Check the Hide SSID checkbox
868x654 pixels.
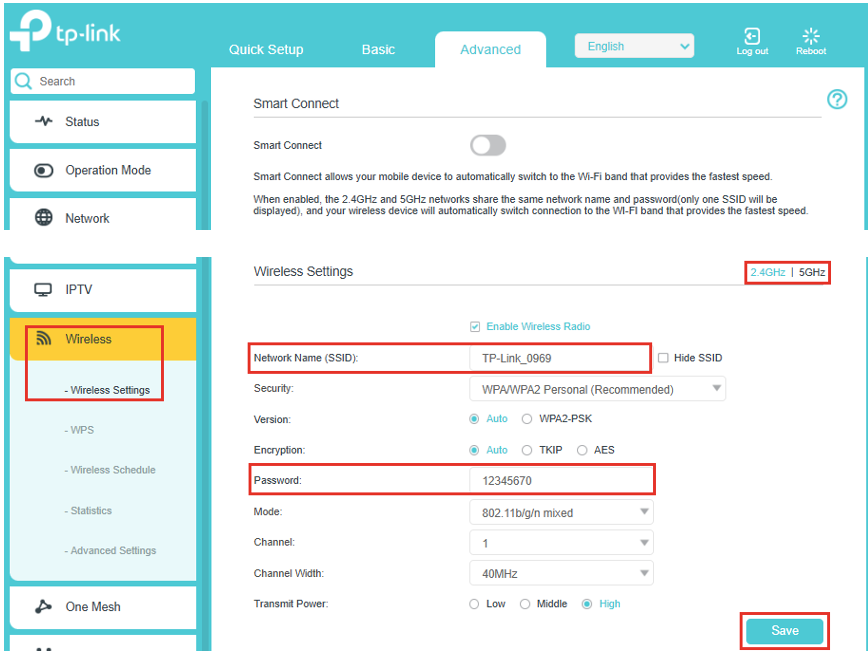(x=663, y=358)
